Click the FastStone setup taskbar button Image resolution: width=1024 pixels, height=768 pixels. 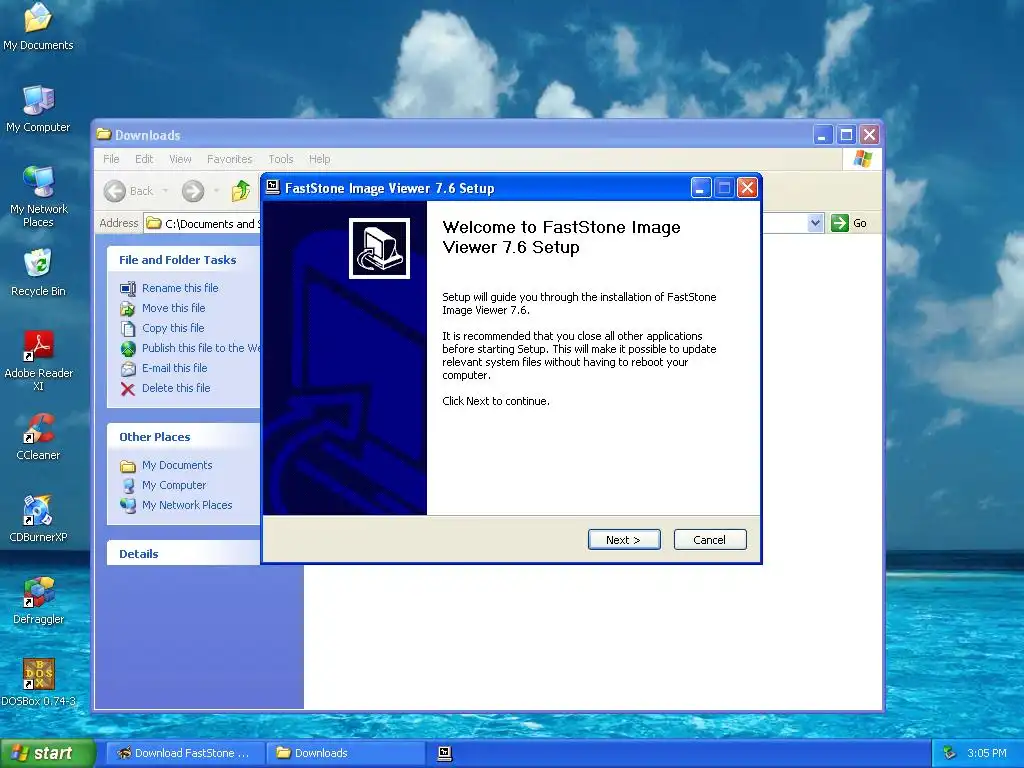coord(445,753)
